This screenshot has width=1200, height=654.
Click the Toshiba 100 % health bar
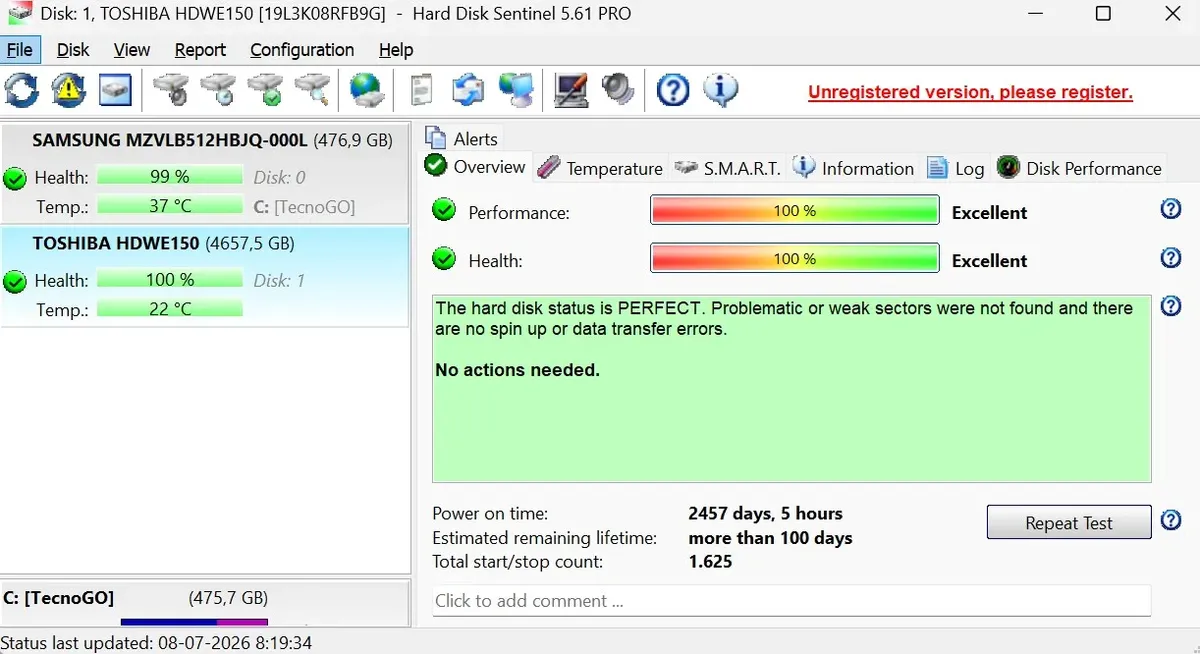tap(169, 280)
